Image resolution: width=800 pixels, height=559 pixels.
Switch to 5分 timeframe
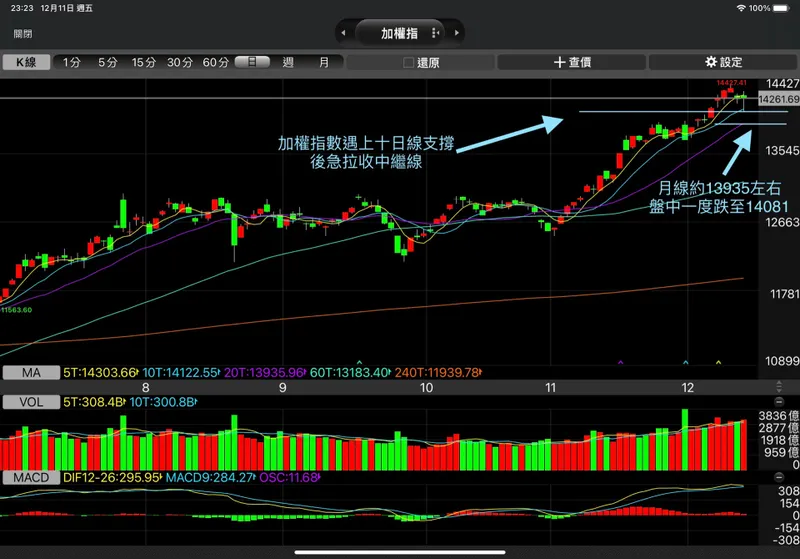click(107, 62)
